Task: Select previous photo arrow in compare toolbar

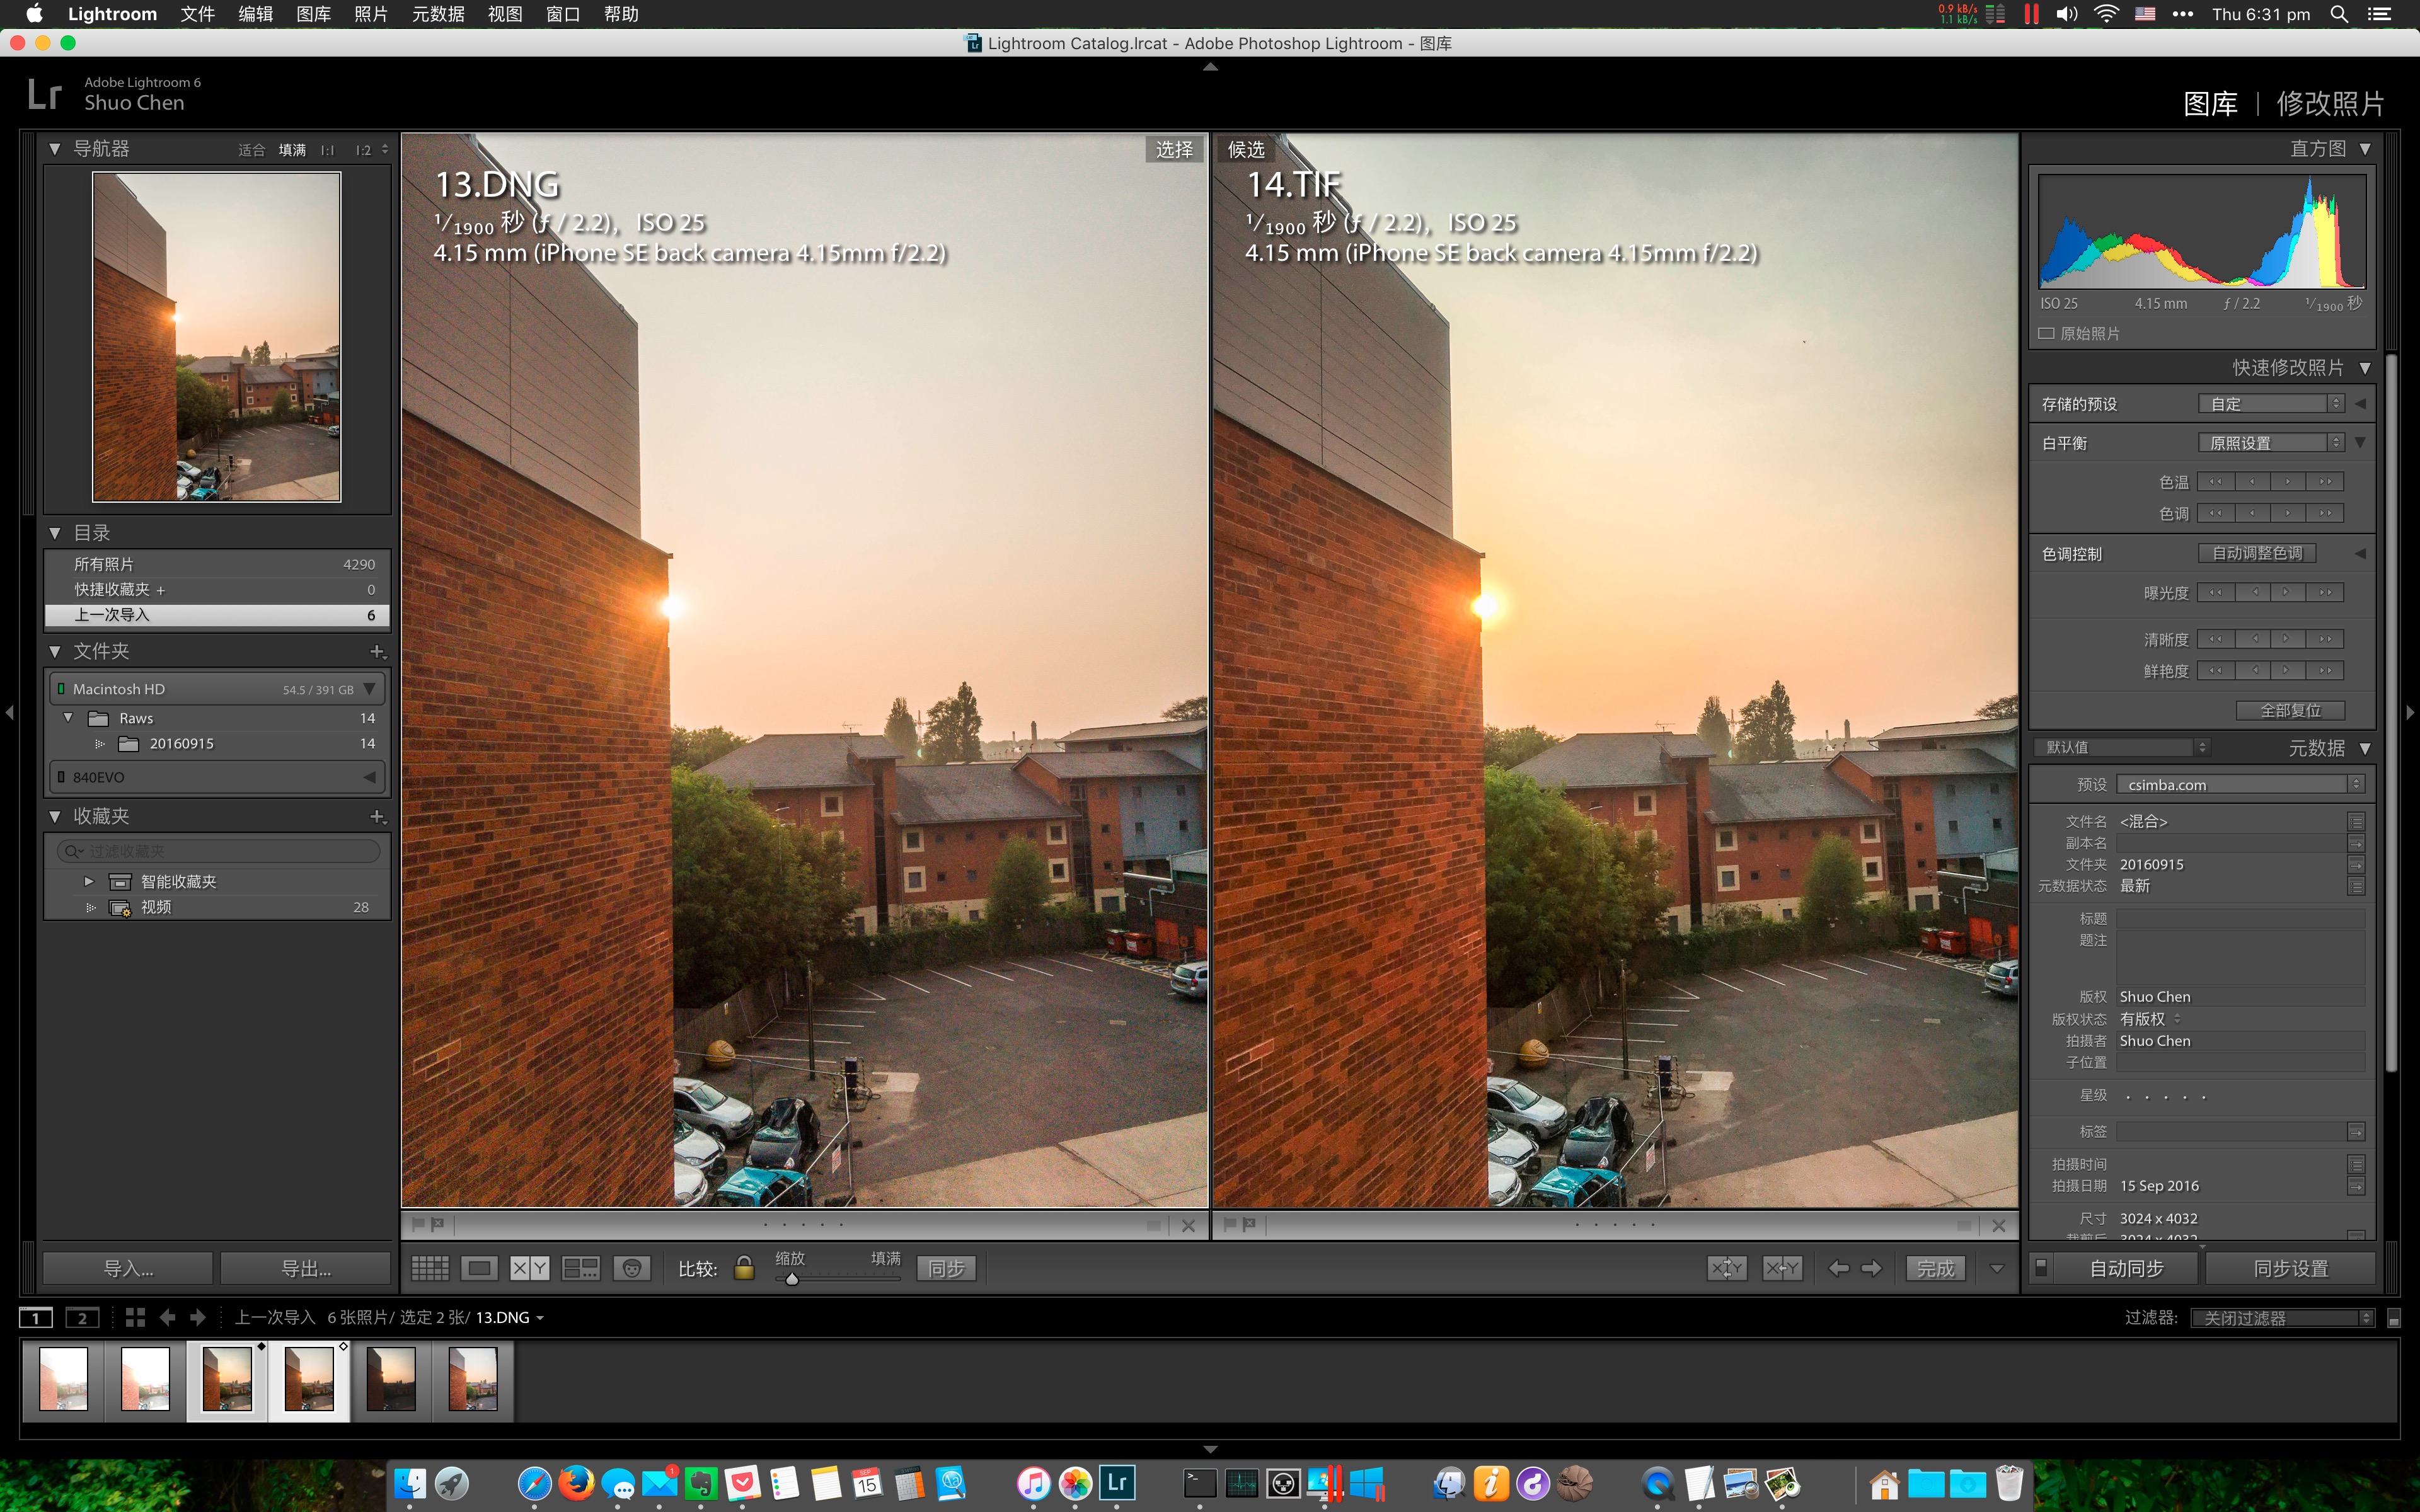Action: (x=1838, y=1268)
